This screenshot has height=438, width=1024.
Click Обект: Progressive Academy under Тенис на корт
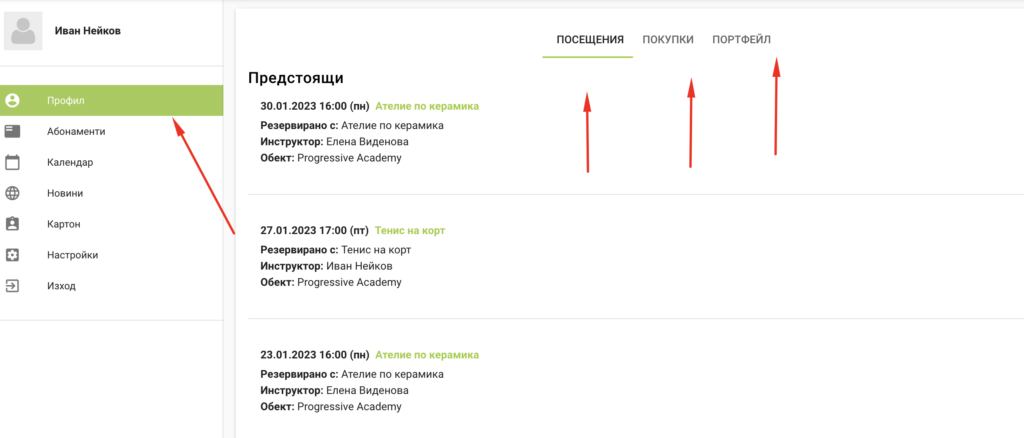pos(330,283)
